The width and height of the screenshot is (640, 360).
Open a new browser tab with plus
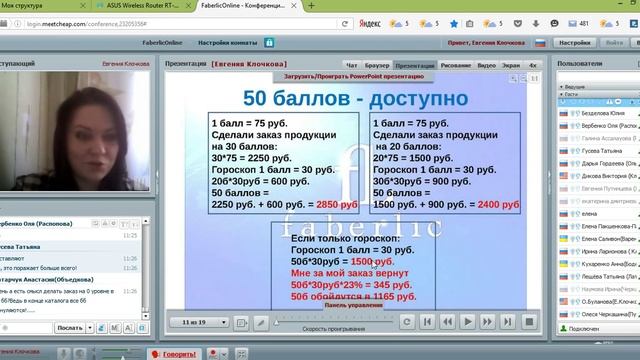click(311, 6)
